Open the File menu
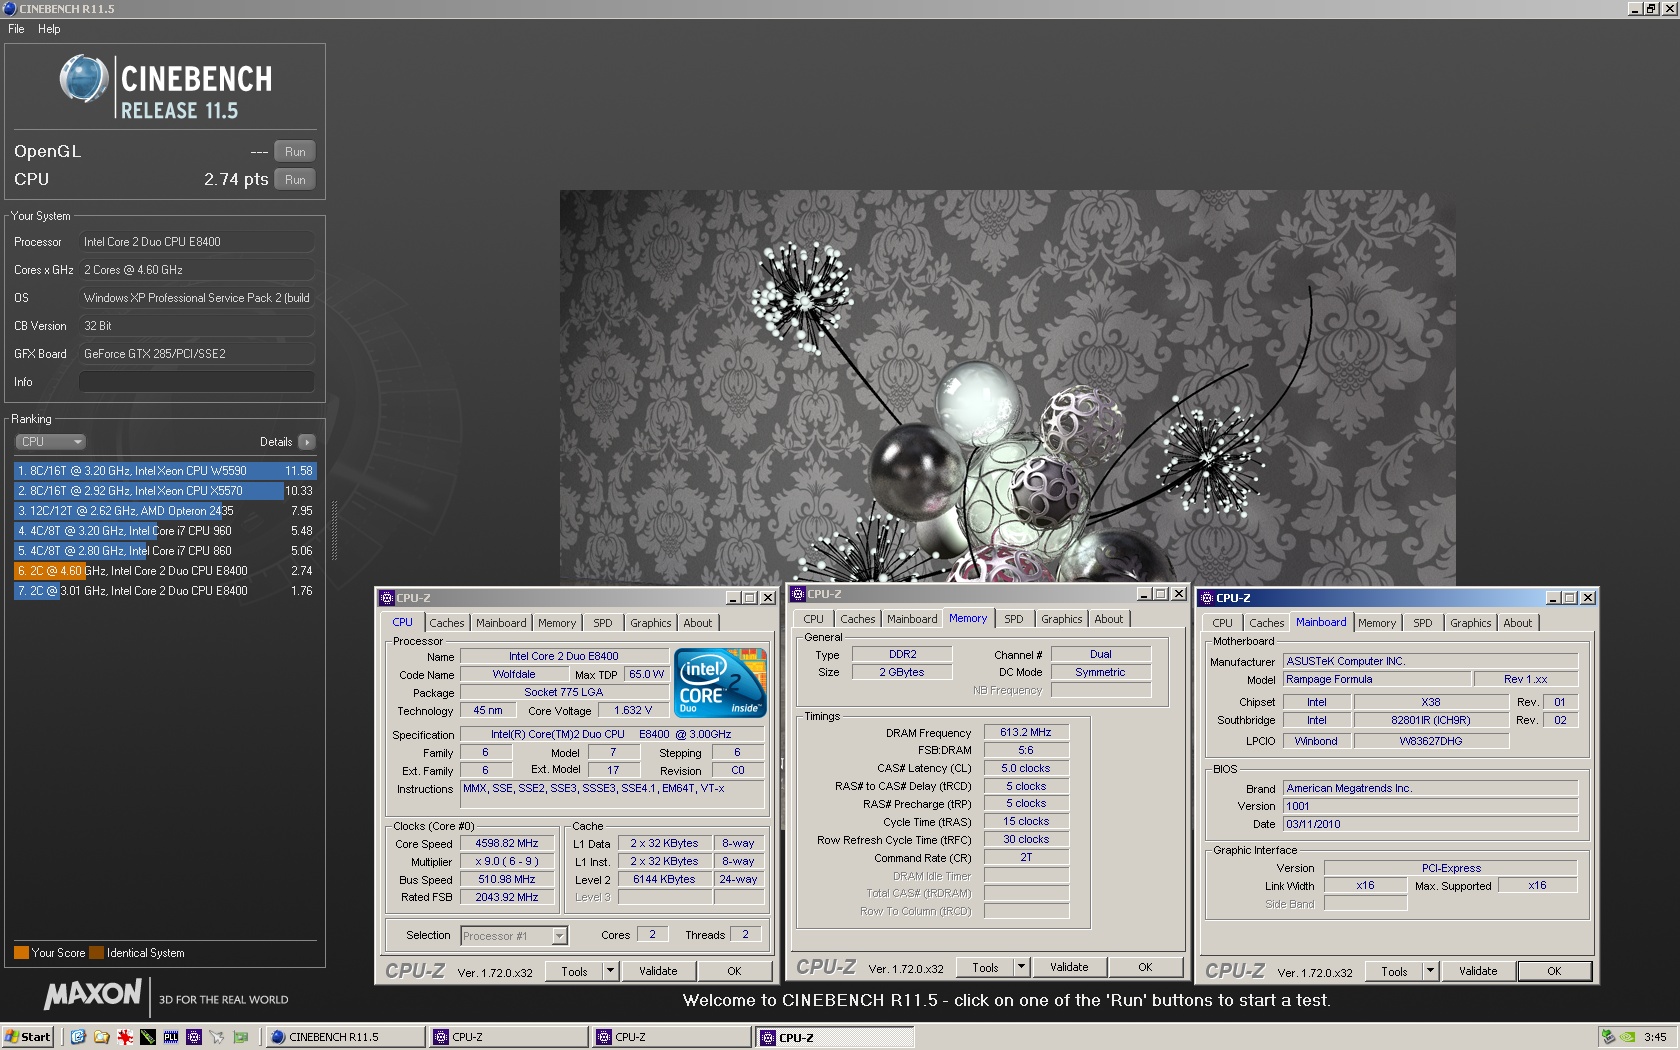This screenshot has height=1050, width=1680. click(16, 29)
